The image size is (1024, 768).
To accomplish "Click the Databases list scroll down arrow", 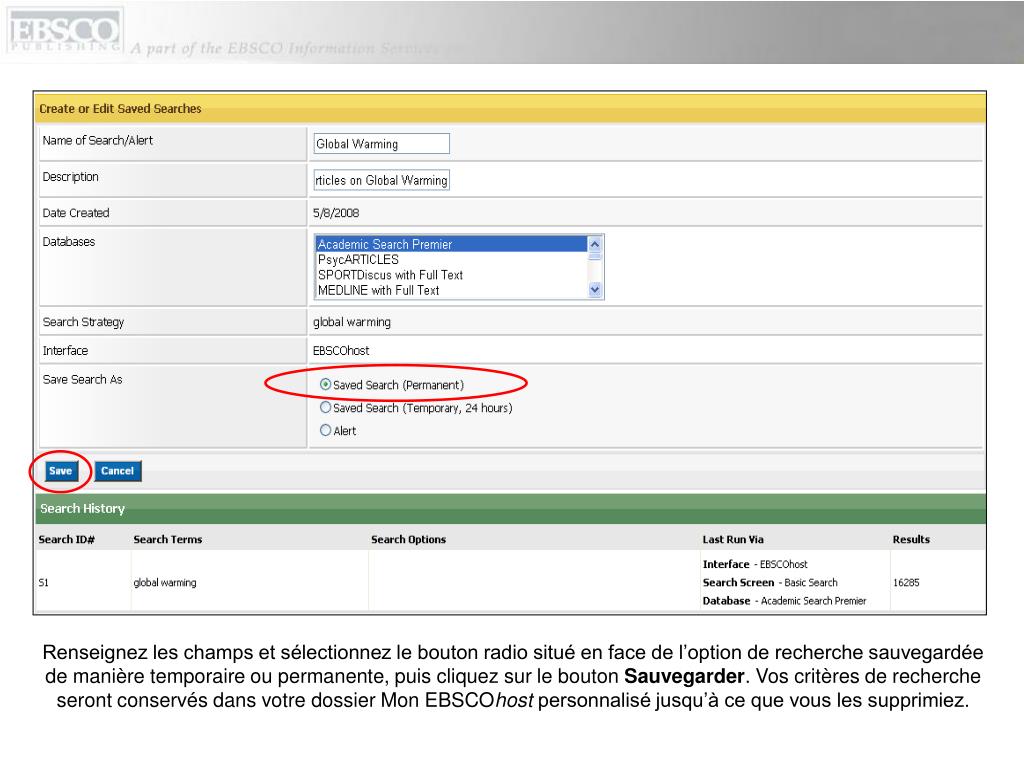I will pyautogui.click(x=595, y=289).
